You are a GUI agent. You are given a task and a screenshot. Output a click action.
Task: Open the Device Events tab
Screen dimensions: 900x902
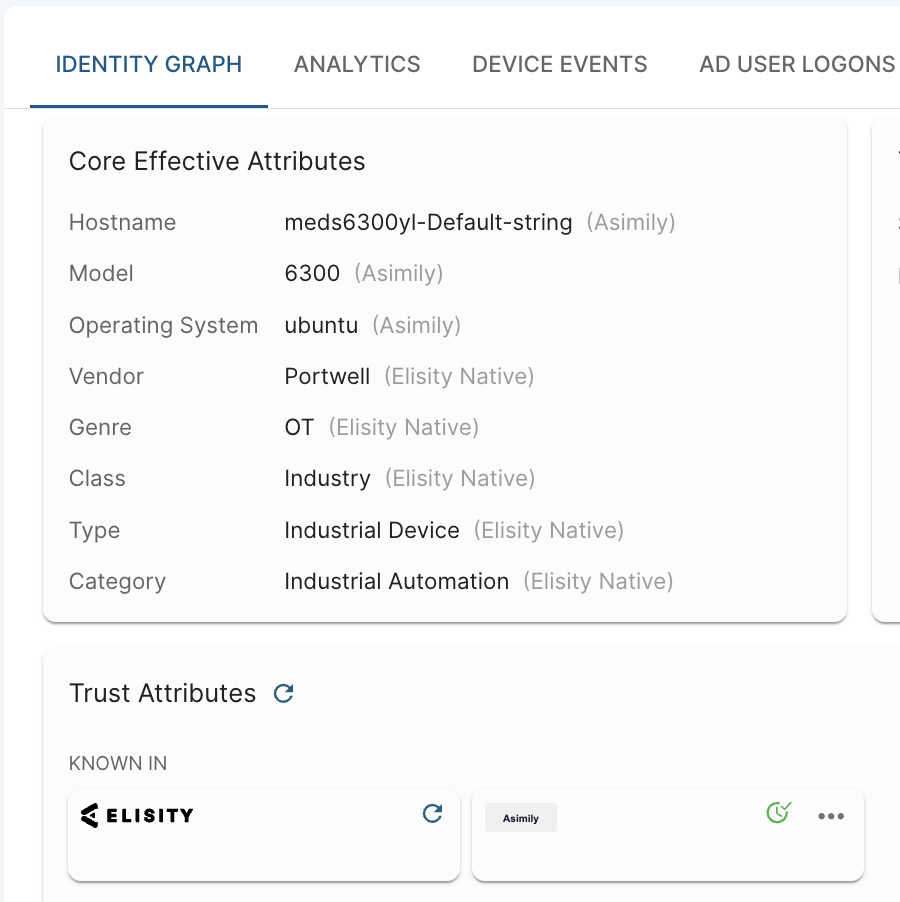coord(560,64)
